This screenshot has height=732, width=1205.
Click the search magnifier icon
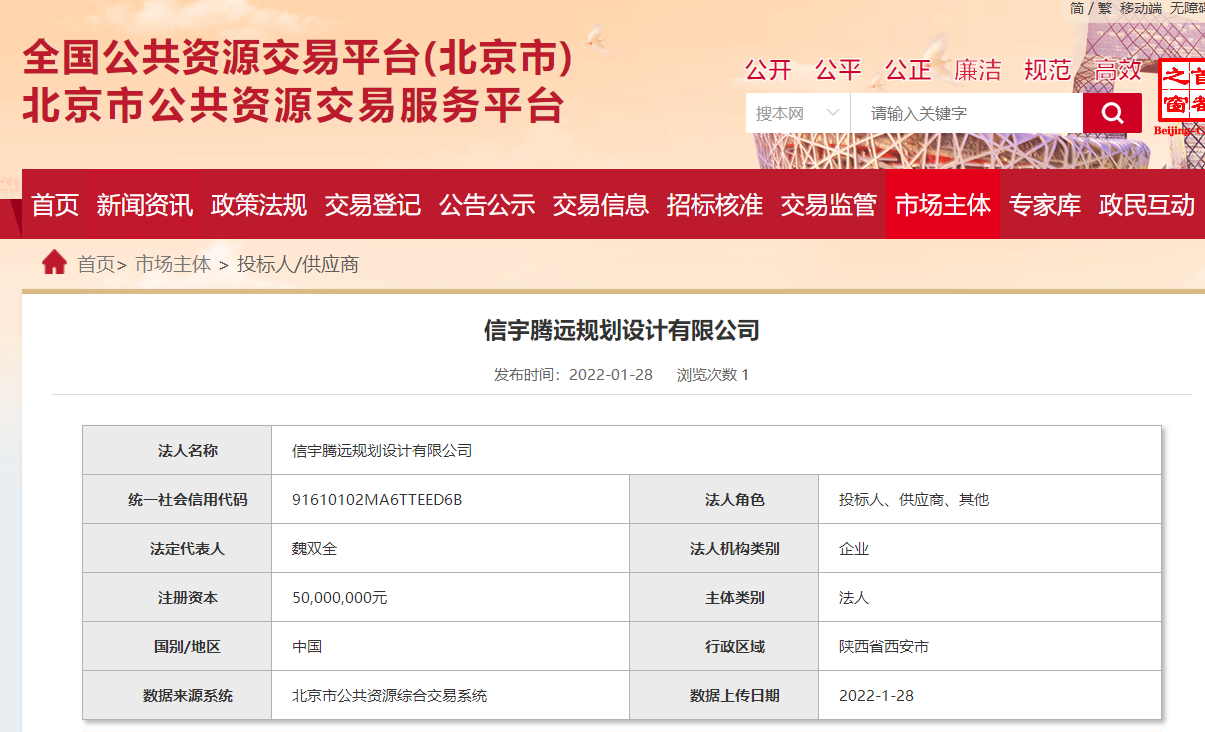pyautogui.click(x=1112, y=112)
